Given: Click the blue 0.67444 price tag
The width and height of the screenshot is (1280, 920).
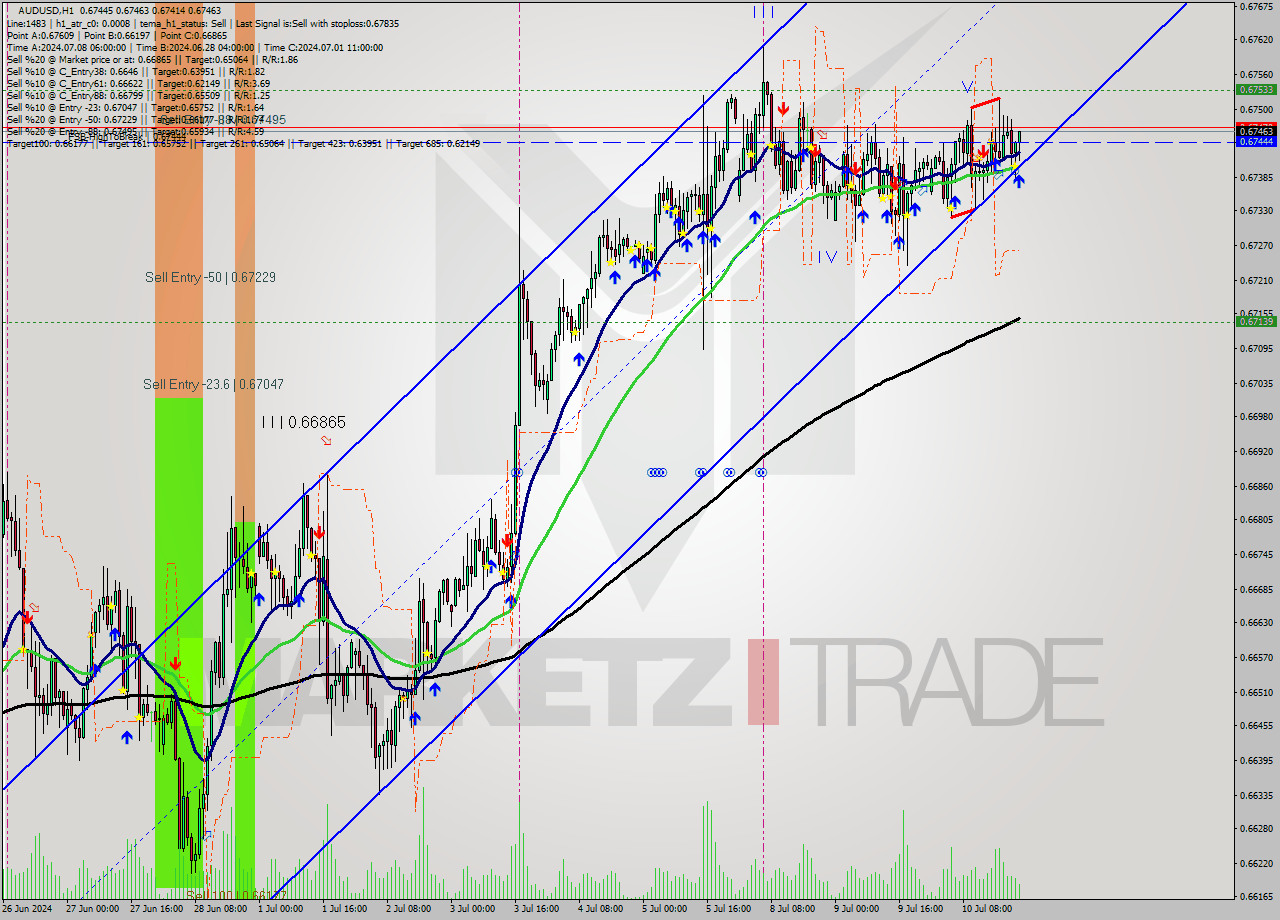Looking at the screenshot, I should click(x=1256, y=142).
